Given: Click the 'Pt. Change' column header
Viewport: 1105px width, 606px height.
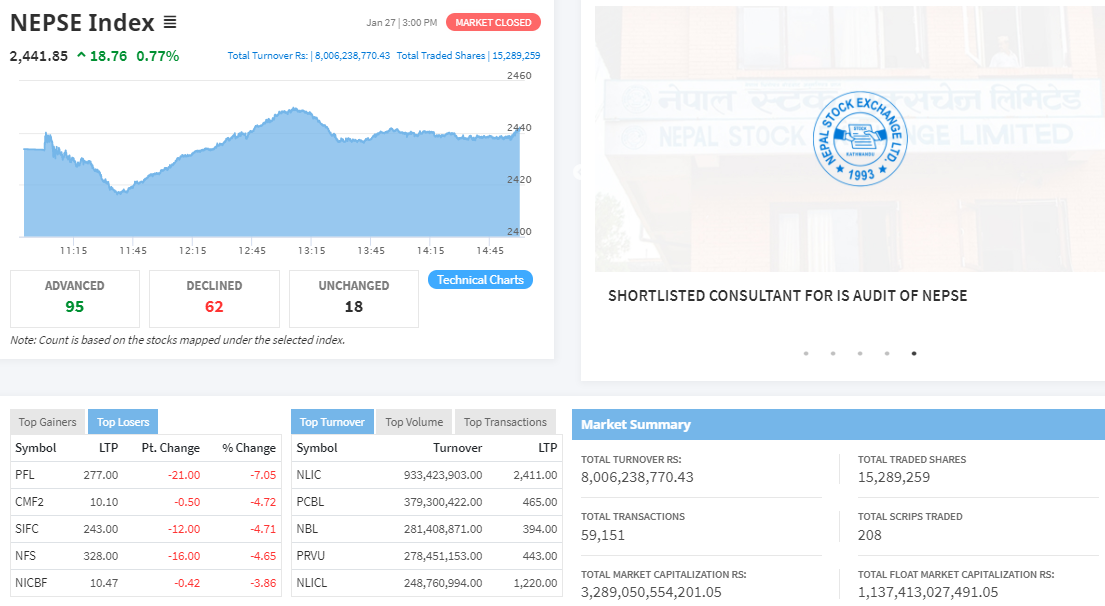Looking at the screenshot, I should click(171, 448).
